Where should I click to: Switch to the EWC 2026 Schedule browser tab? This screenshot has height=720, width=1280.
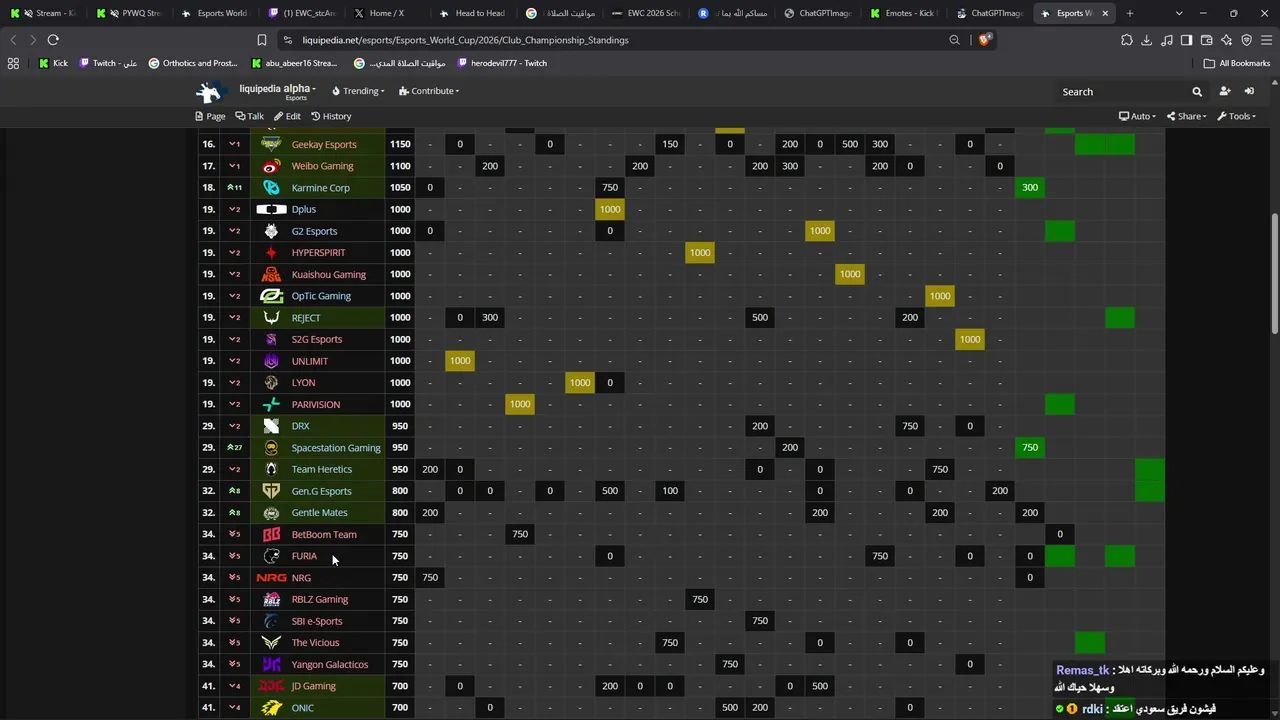coord(646,13)
